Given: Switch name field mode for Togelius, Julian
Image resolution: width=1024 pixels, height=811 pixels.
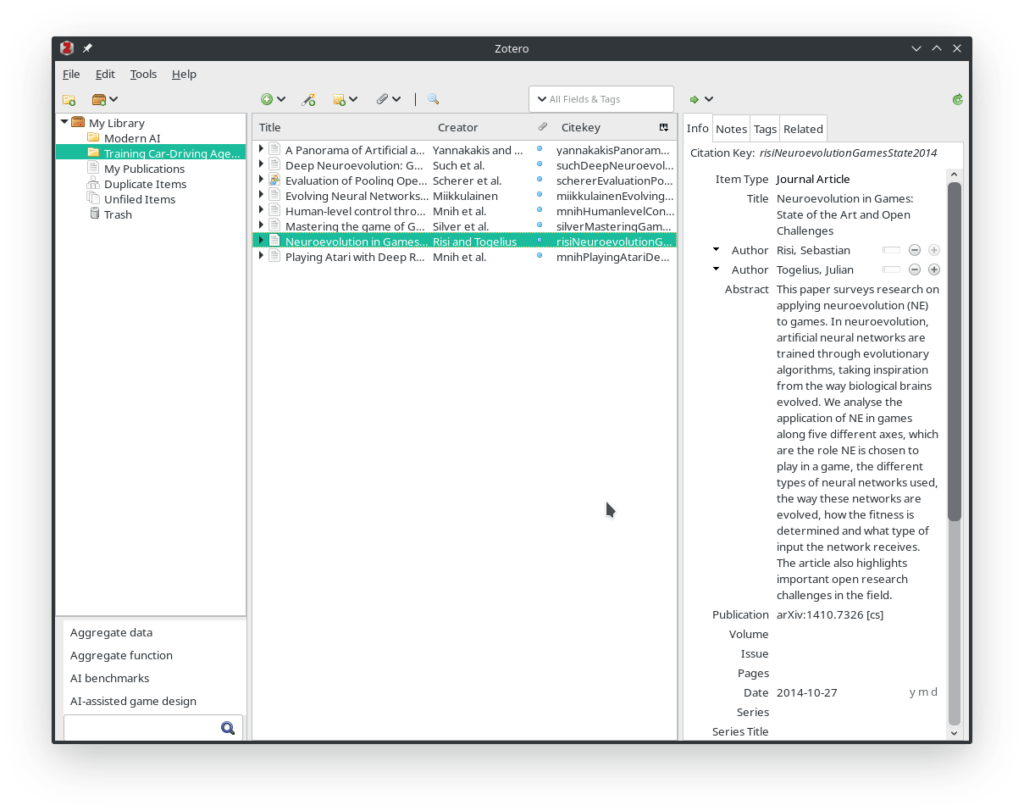Looking at the screenshot, I should tap(891, 270).
